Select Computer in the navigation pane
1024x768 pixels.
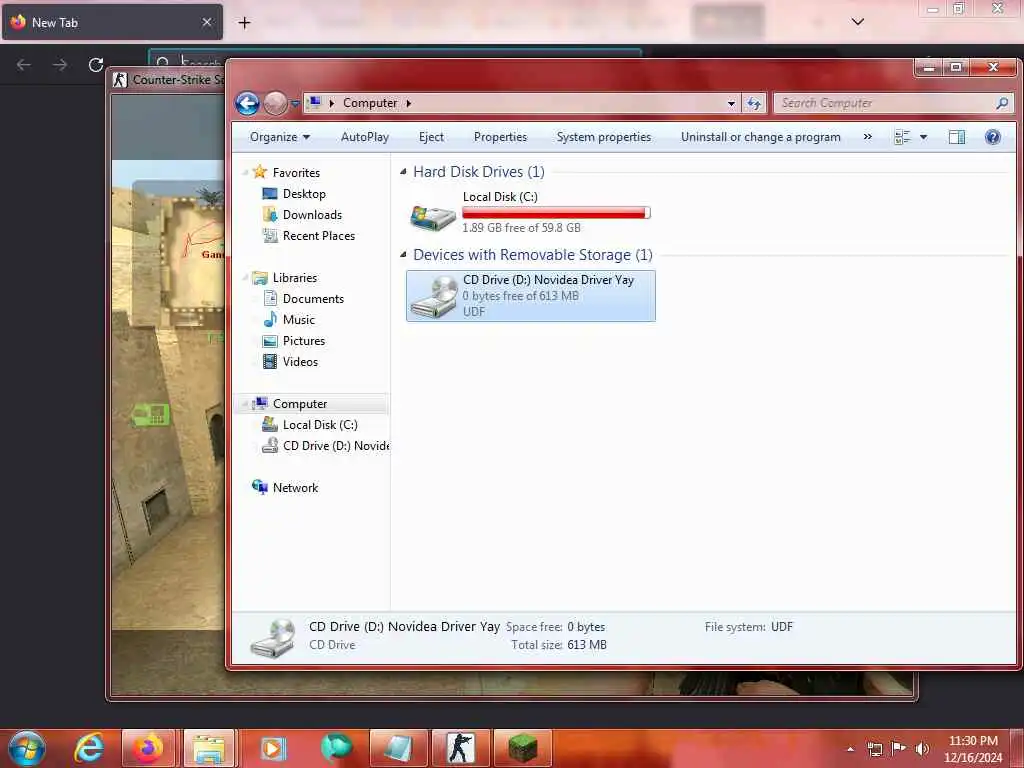(300, 404)
